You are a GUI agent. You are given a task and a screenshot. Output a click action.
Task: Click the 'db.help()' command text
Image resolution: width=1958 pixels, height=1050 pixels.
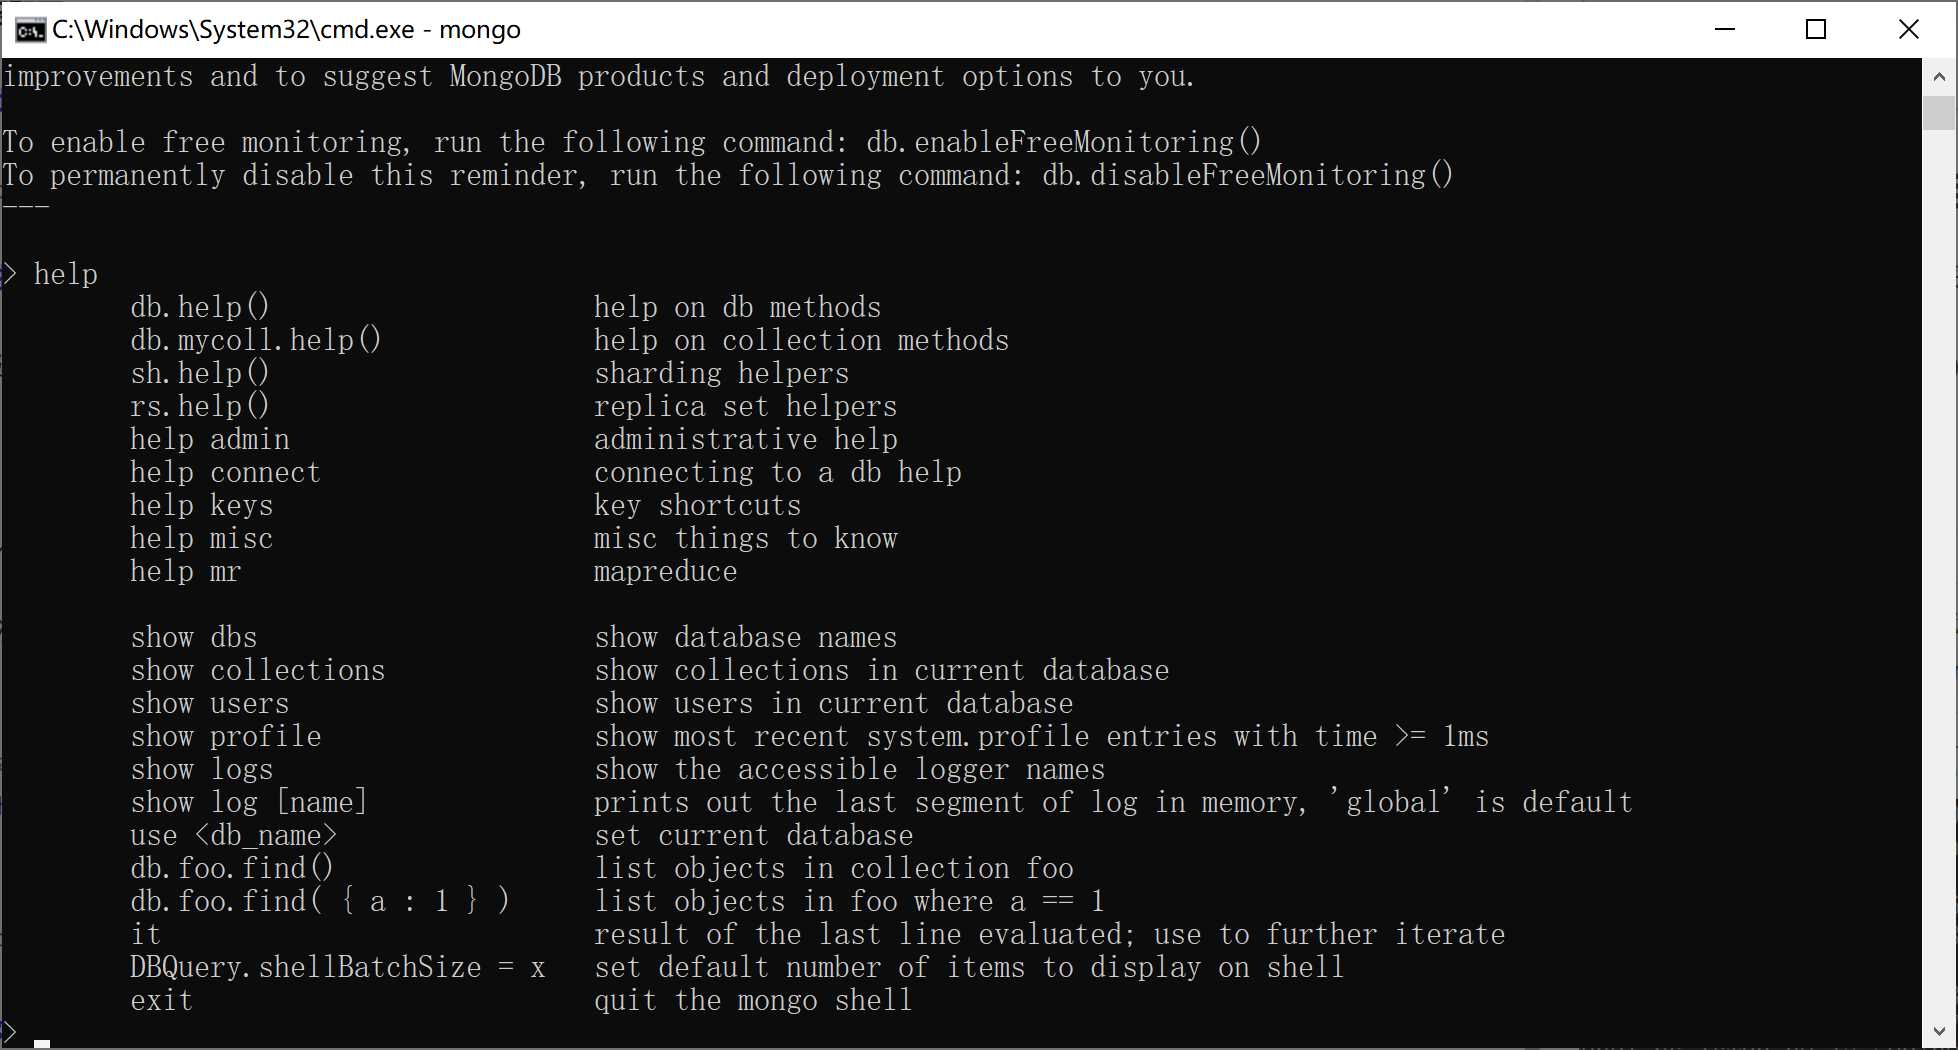(199, 307)
